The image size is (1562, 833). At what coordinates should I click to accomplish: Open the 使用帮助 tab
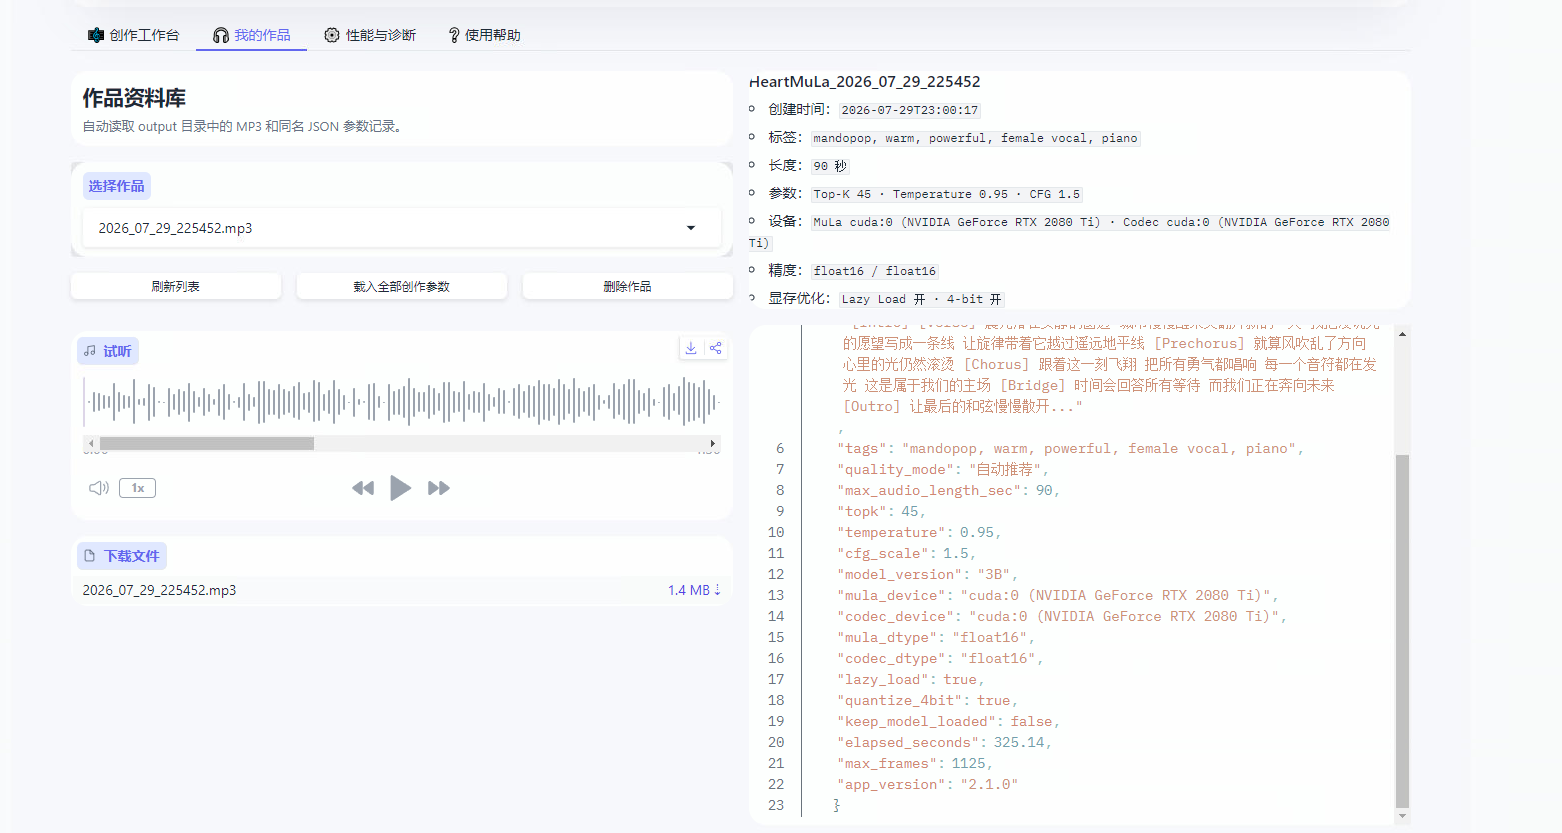pyautogui.click(x=484, y=35)
